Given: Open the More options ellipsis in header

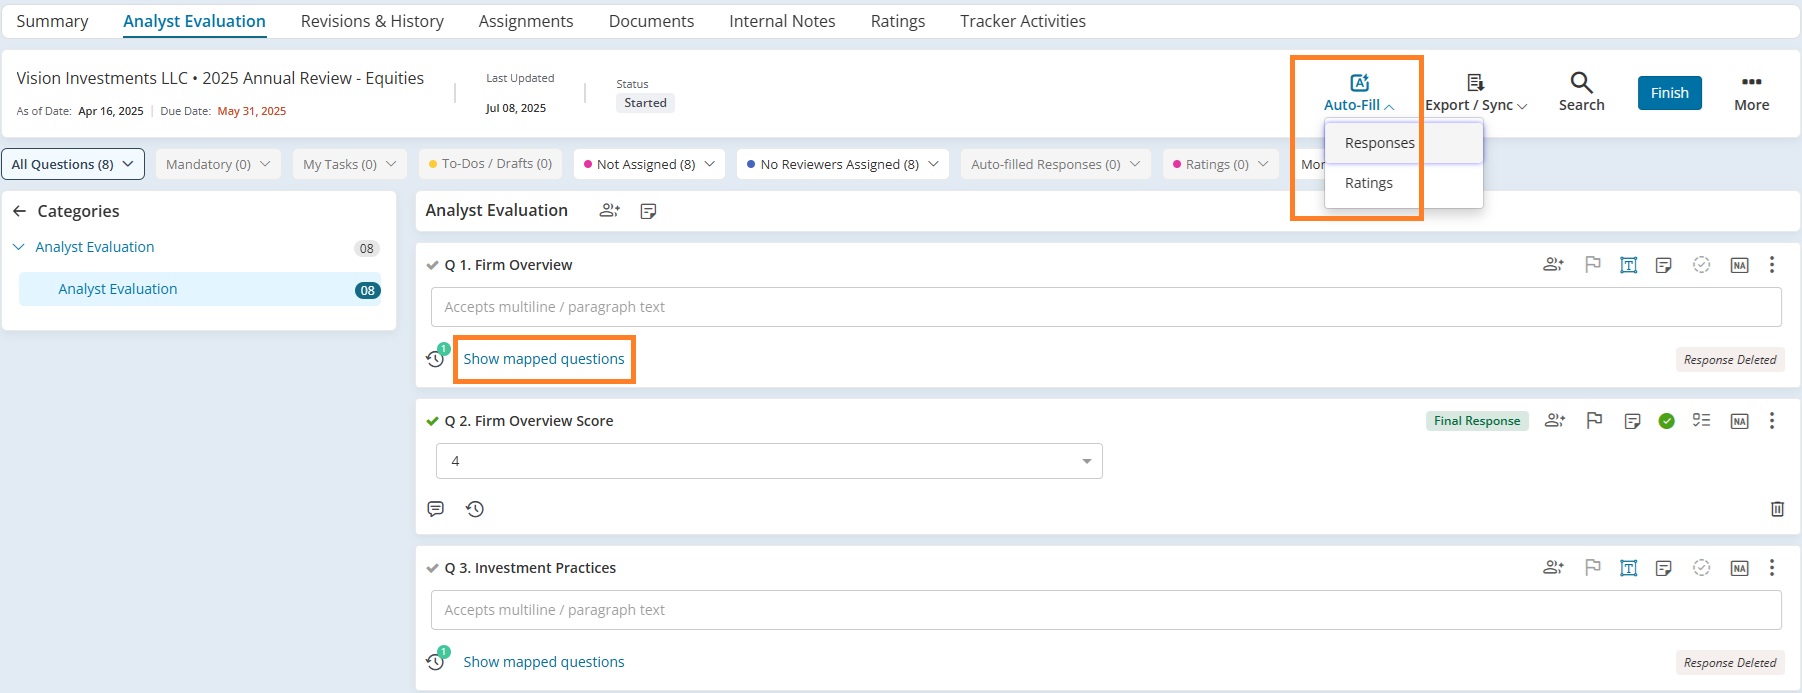Looking at the screenshot, I should pos(1751,82).
